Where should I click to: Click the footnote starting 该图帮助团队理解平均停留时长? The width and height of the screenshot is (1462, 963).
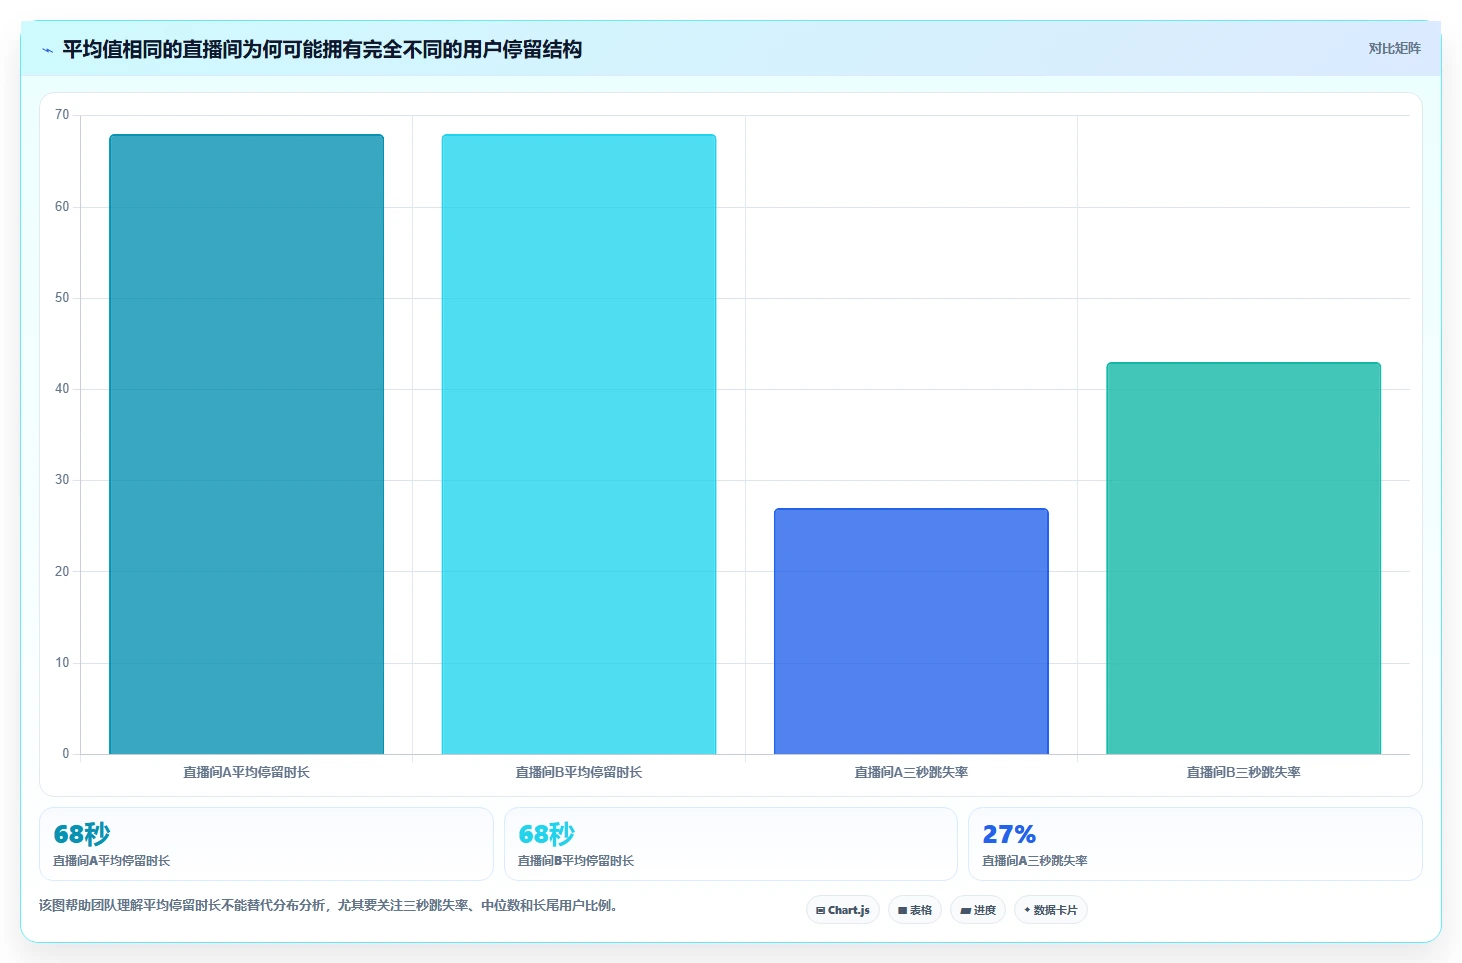tap(331, 906)
